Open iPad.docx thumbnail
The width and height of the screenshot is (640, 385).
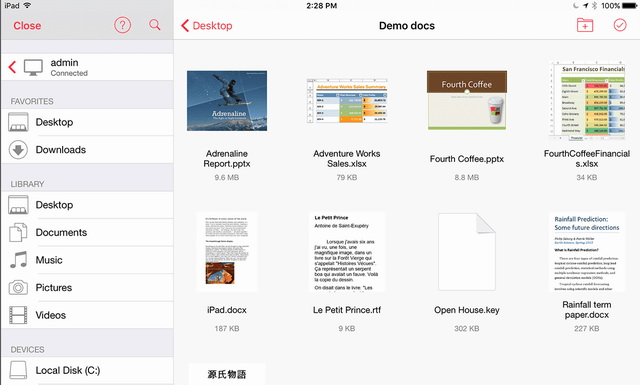click(227, 251)
